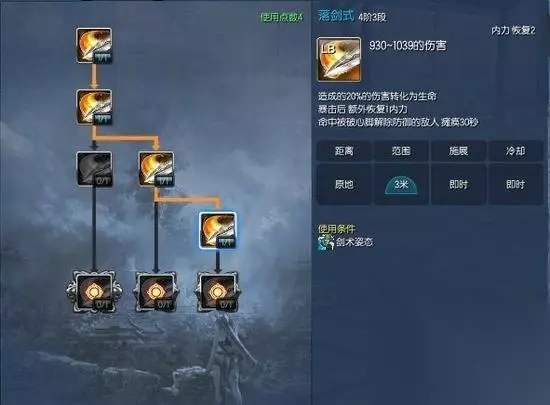Click the 范围 header cell
Screen dimensions: 550x405
[x=401, y=151]
